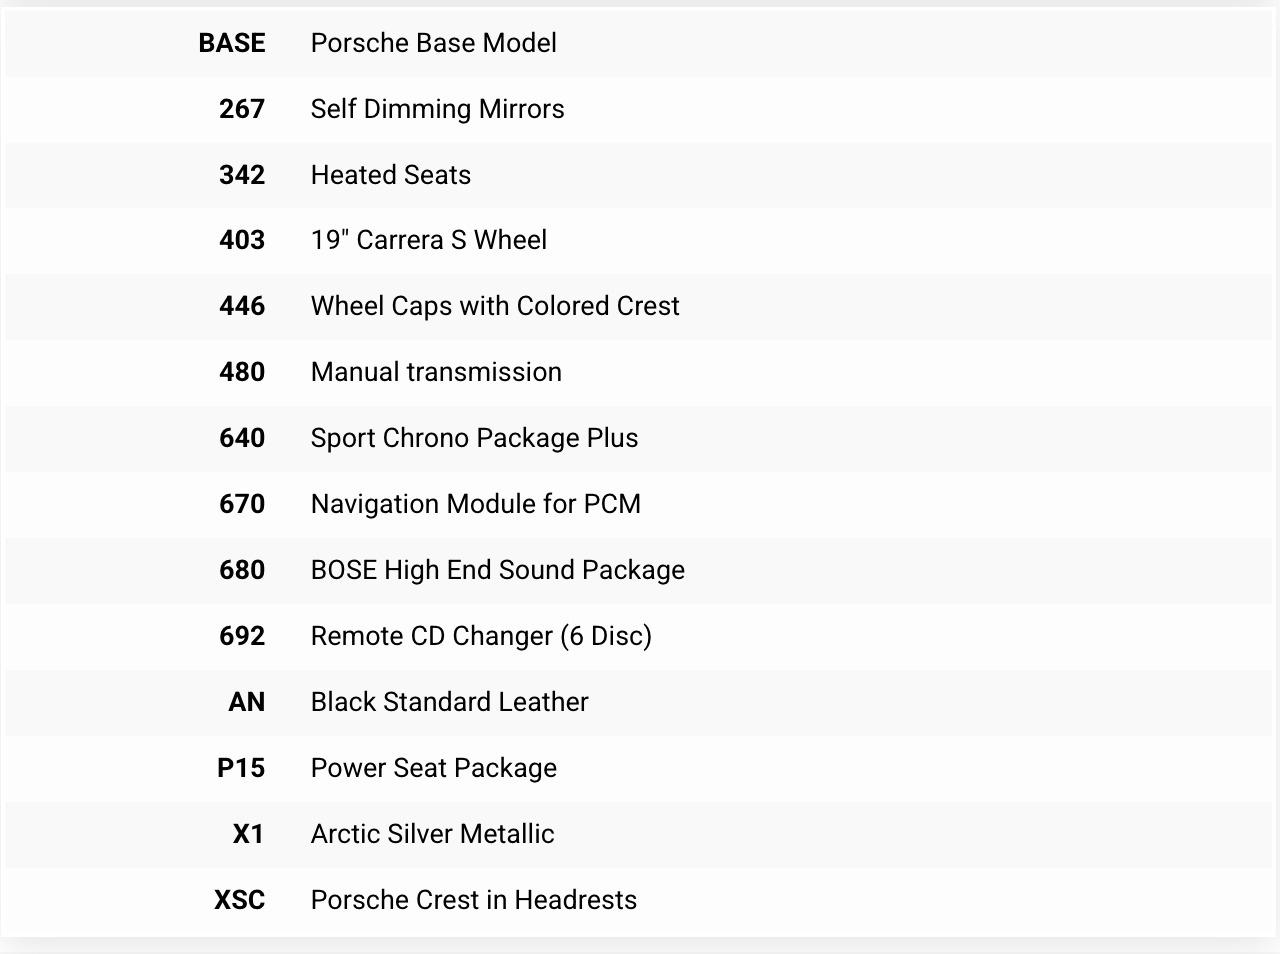Select Wheel Caps with Colored Crest text
This screenshot has height=954, width=1280.
pos(494,306)
